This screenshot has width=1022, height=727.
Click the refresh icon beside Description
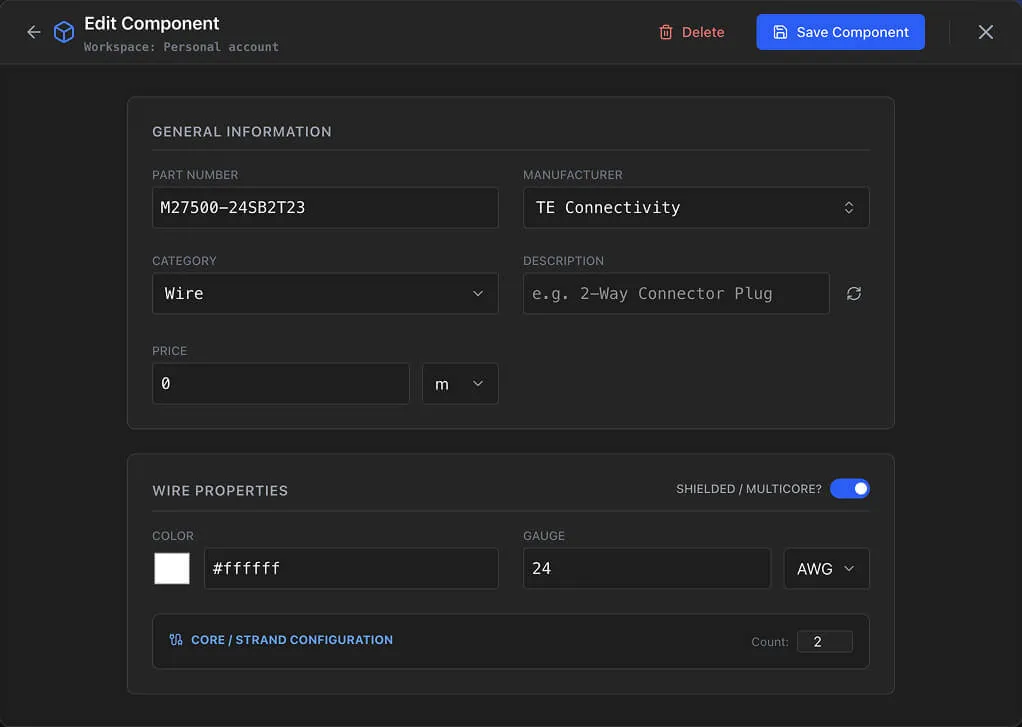(853, 293)
